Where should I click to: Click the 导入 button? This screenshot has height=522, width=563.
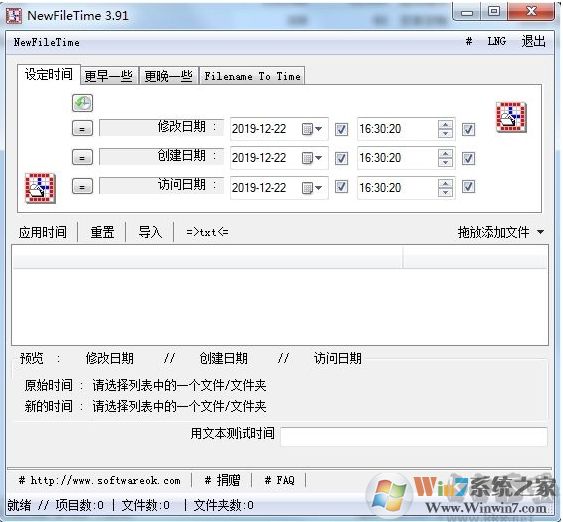(150, 232)
